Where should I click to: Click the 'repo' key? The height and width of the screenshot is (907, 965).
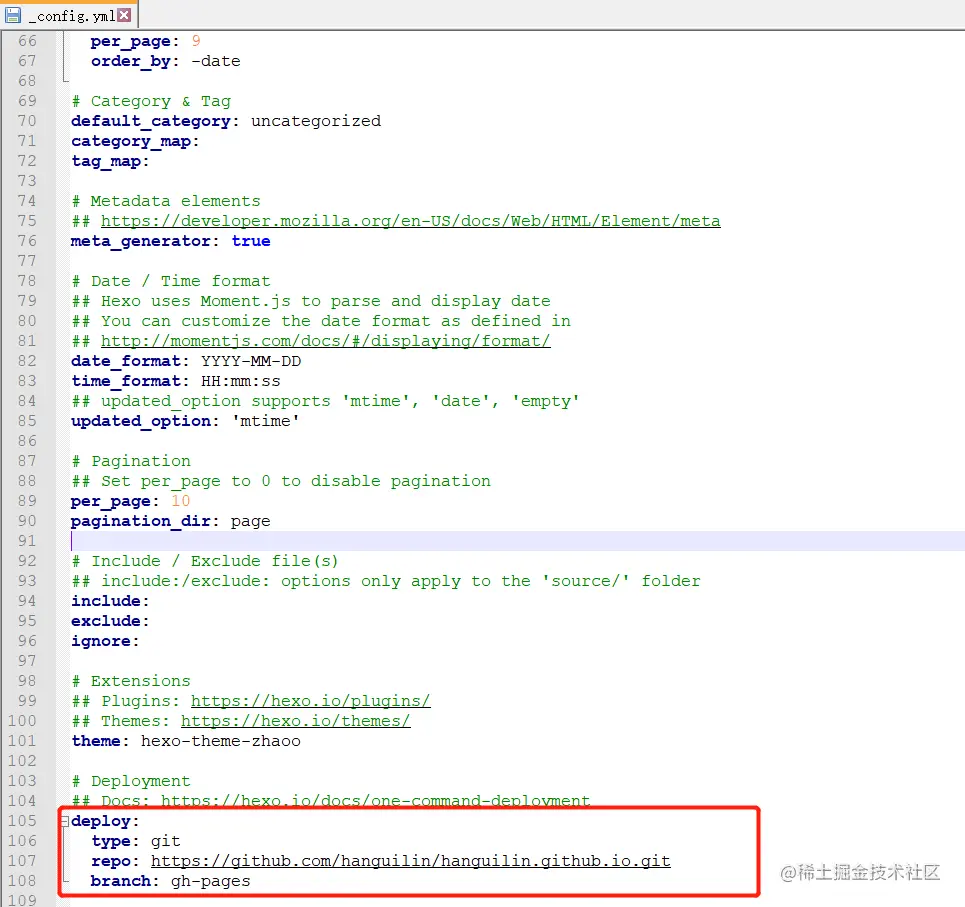pyautogui.click(x=111, y=861)
